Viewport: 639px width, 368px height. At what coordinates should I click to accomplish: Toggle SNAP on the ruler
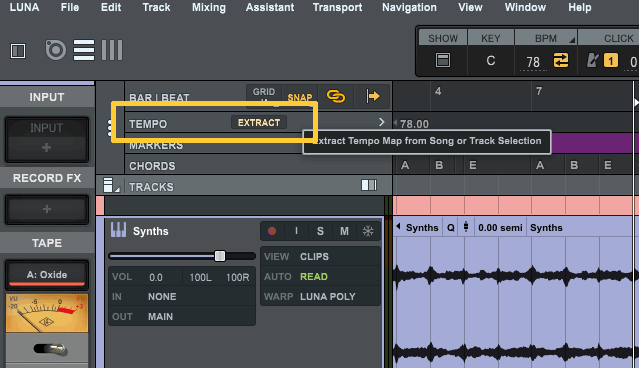(300, 97)
